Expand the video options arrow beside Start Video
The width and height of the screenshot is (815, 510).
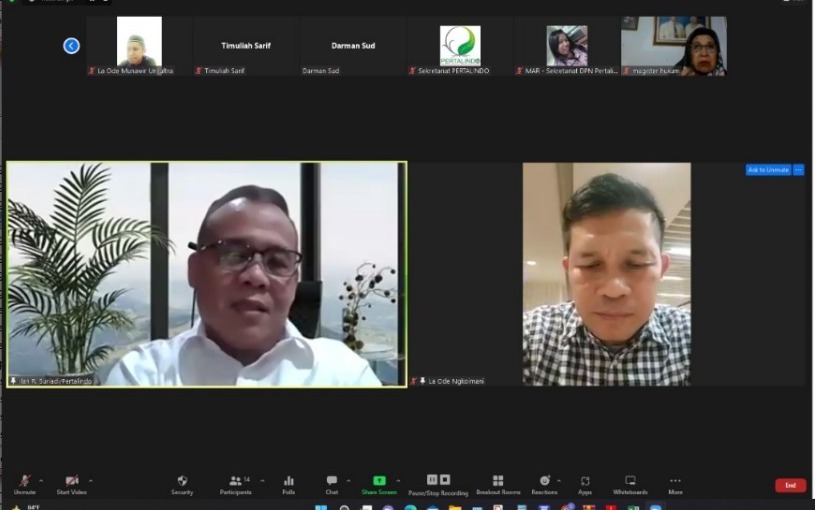[x=90, y=480]
